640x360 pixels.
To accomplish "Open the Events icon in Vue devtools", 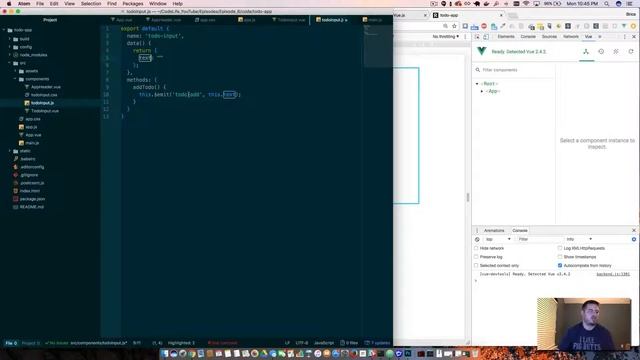I will click(616, 52).
